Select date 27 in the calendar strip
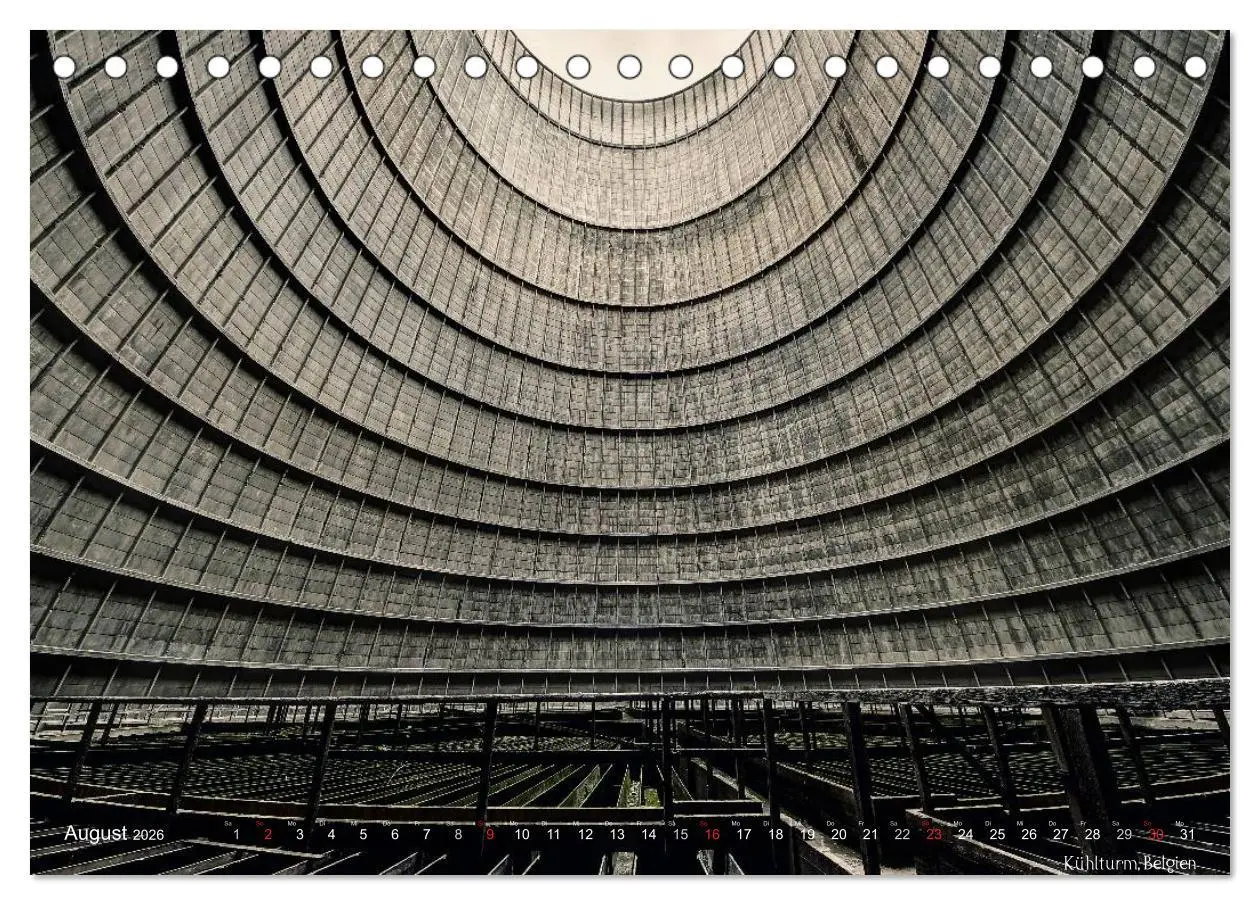Image resolution: width=1260 pixels, height=905 pixels. coord(1060,834)
